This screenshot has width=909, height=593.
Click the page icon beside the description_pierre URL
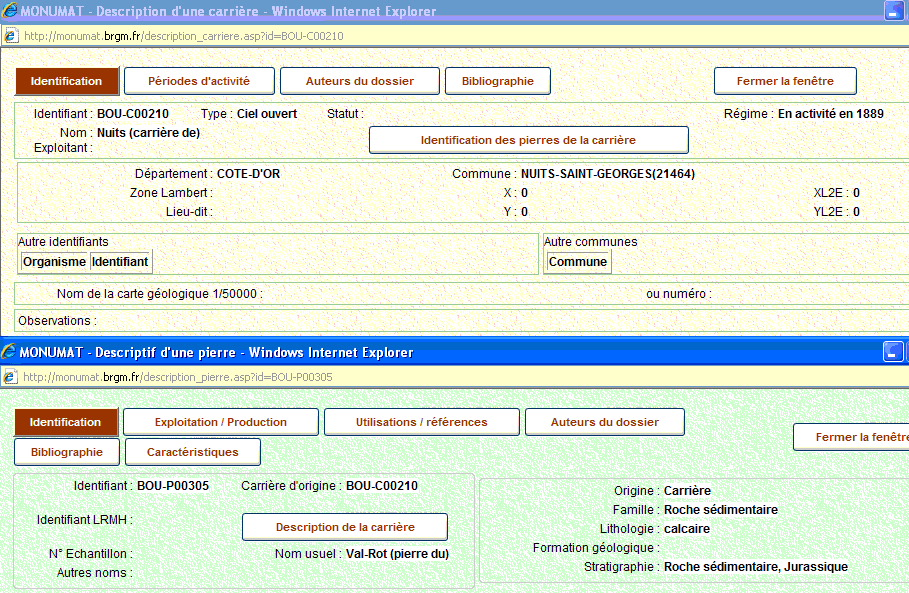(11, 377)
